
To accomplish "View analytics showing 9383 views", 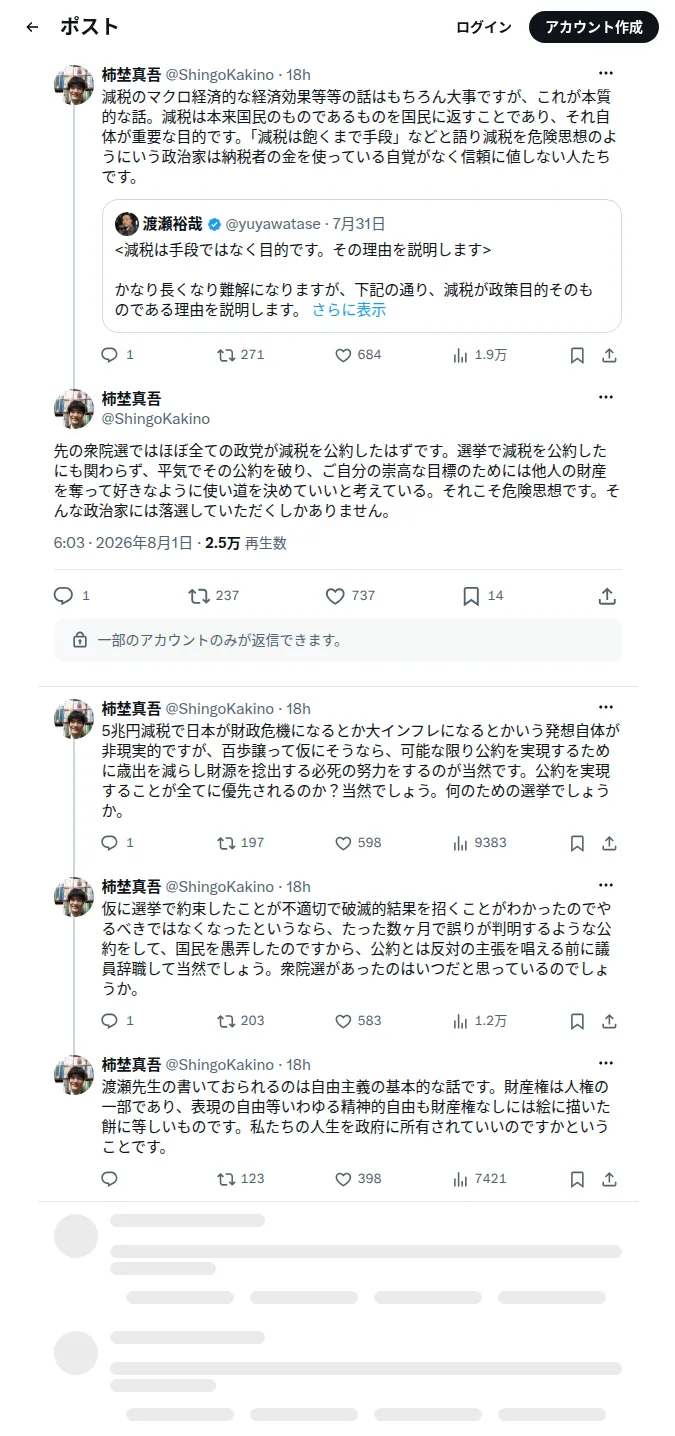I will point(480,843).
